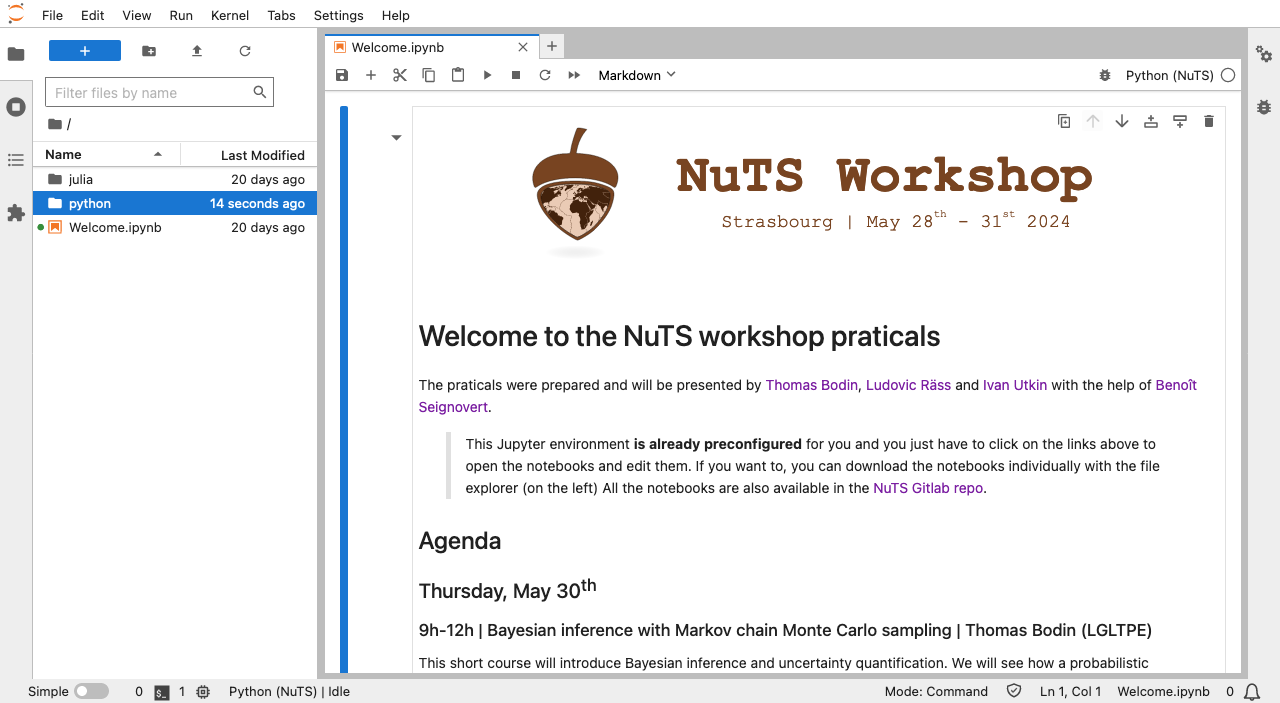Delete the current cell with the trash icon

point(1208,121)
